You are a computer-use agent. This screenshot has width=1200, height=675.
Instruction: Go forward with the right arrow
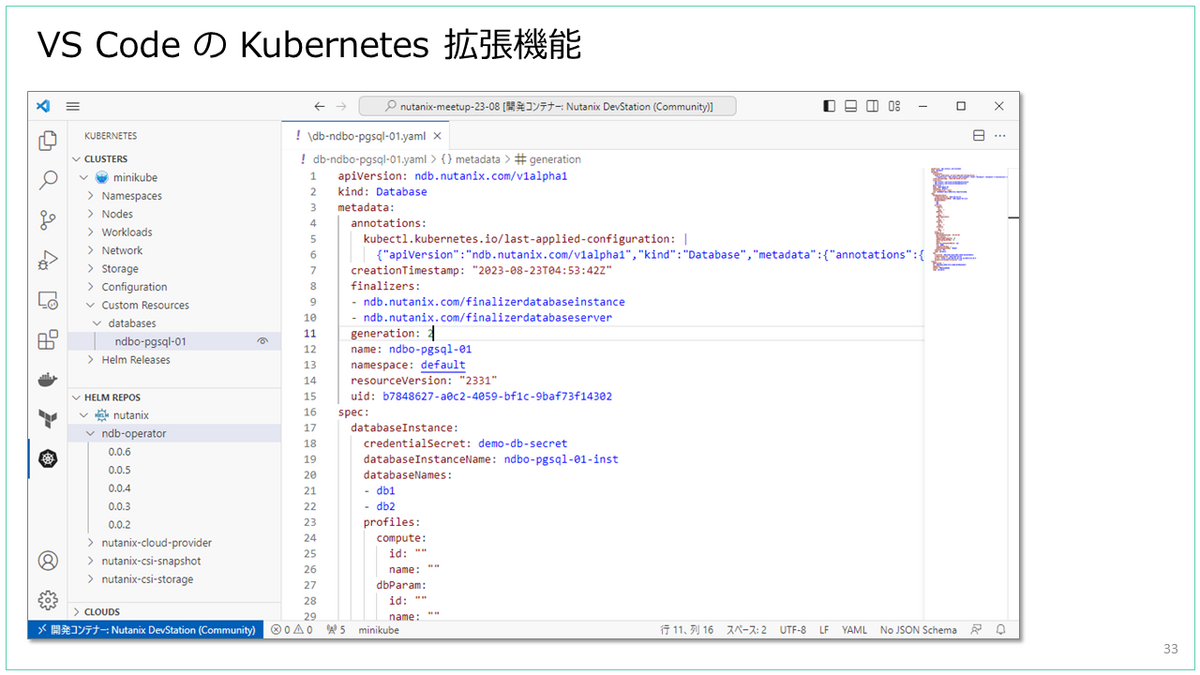pos(342,106)
